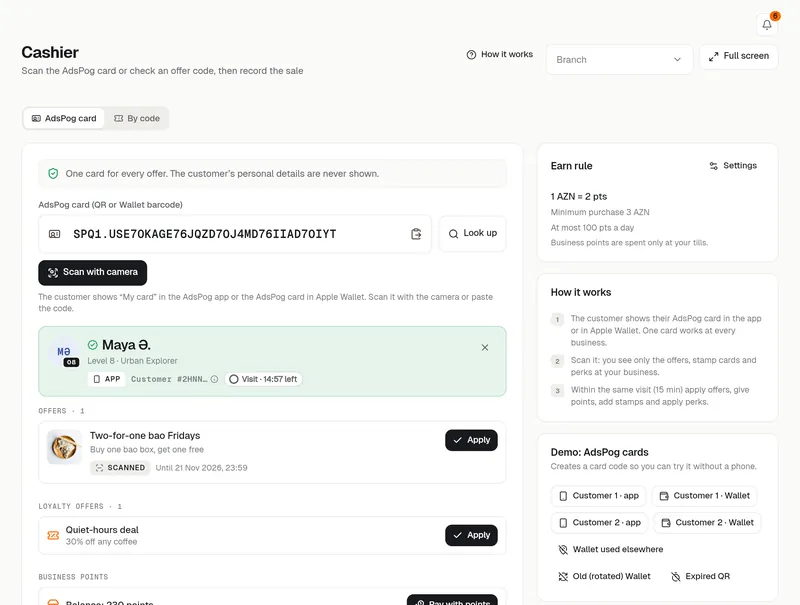
Task: Try the Wallet used elsewhere demo
Action: tap(611, 549)
